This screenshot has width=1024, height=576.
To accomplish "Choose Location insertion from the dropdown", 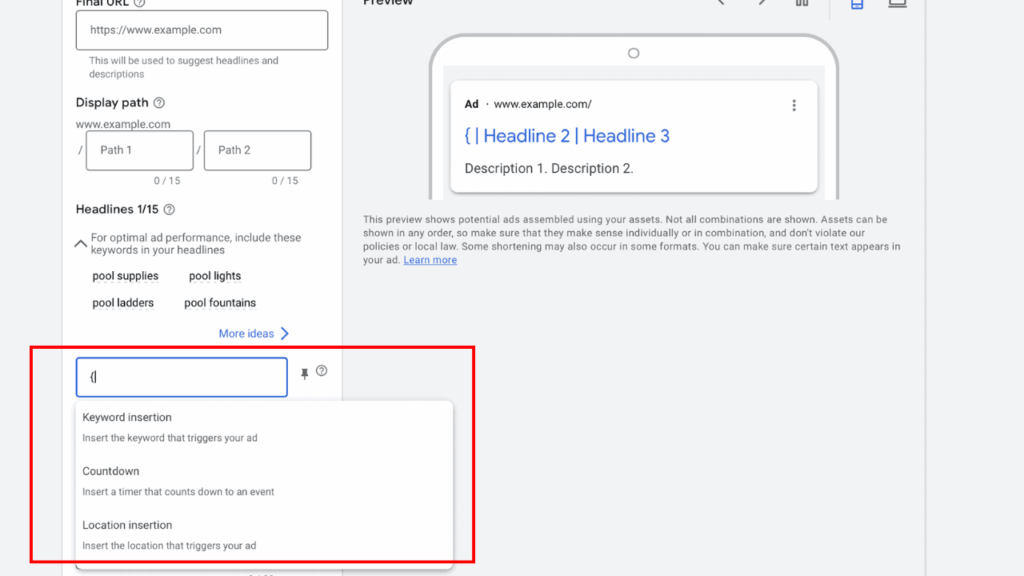I will click(264, 535).
